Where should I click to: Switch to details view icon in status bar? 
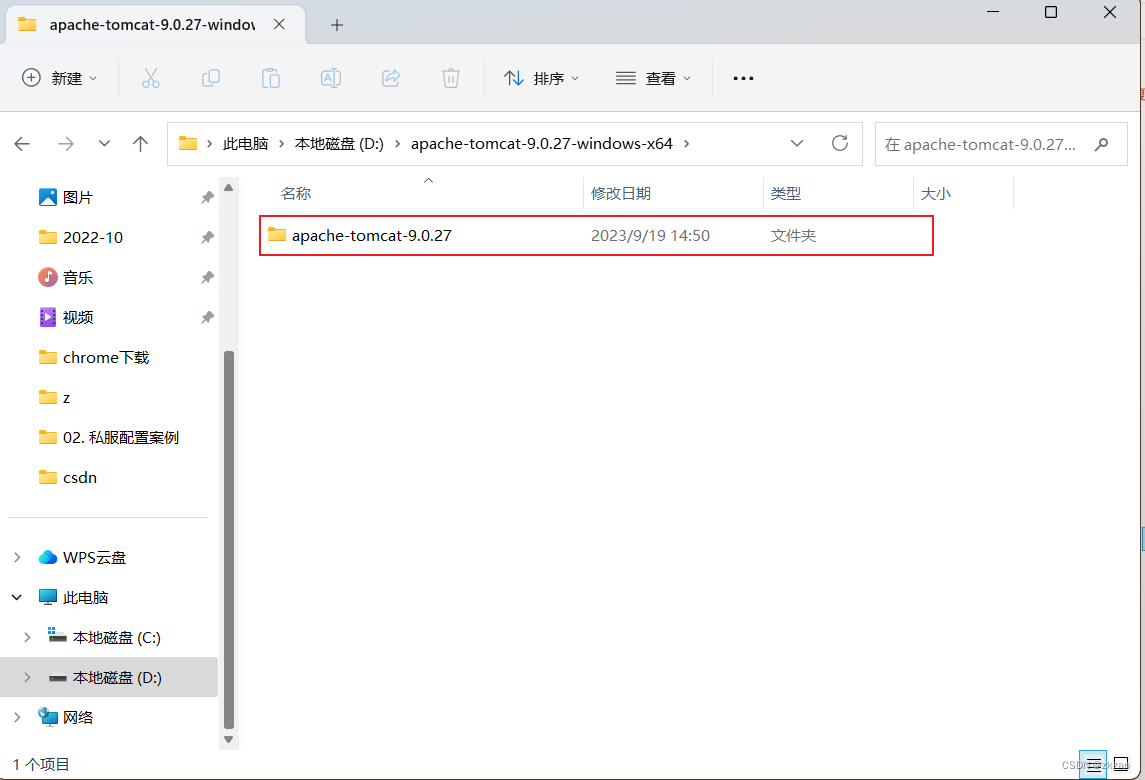tap(1092, 765)
